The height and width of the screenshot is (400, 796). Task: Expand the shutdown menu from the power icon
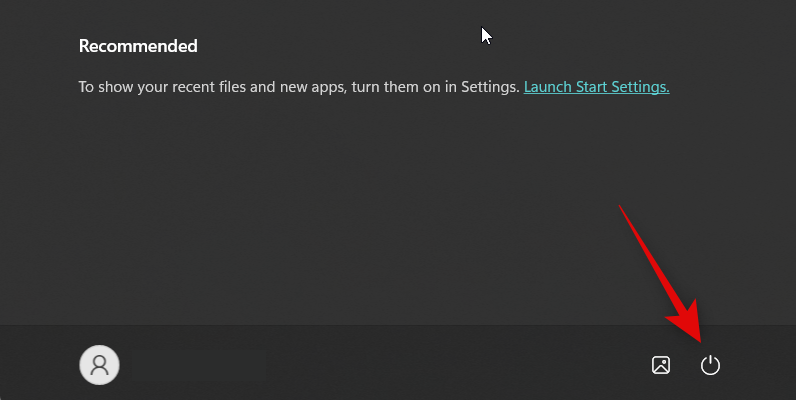point(710,365)
